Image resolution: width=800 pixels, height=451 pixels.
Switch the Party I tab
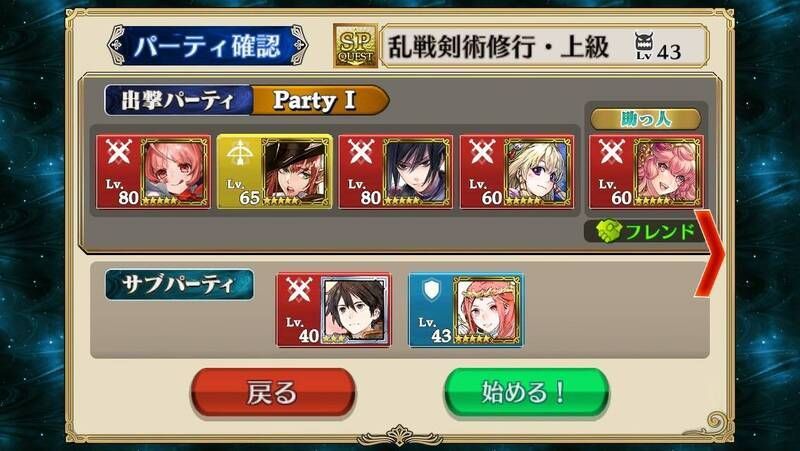click(x=319, y=100)
